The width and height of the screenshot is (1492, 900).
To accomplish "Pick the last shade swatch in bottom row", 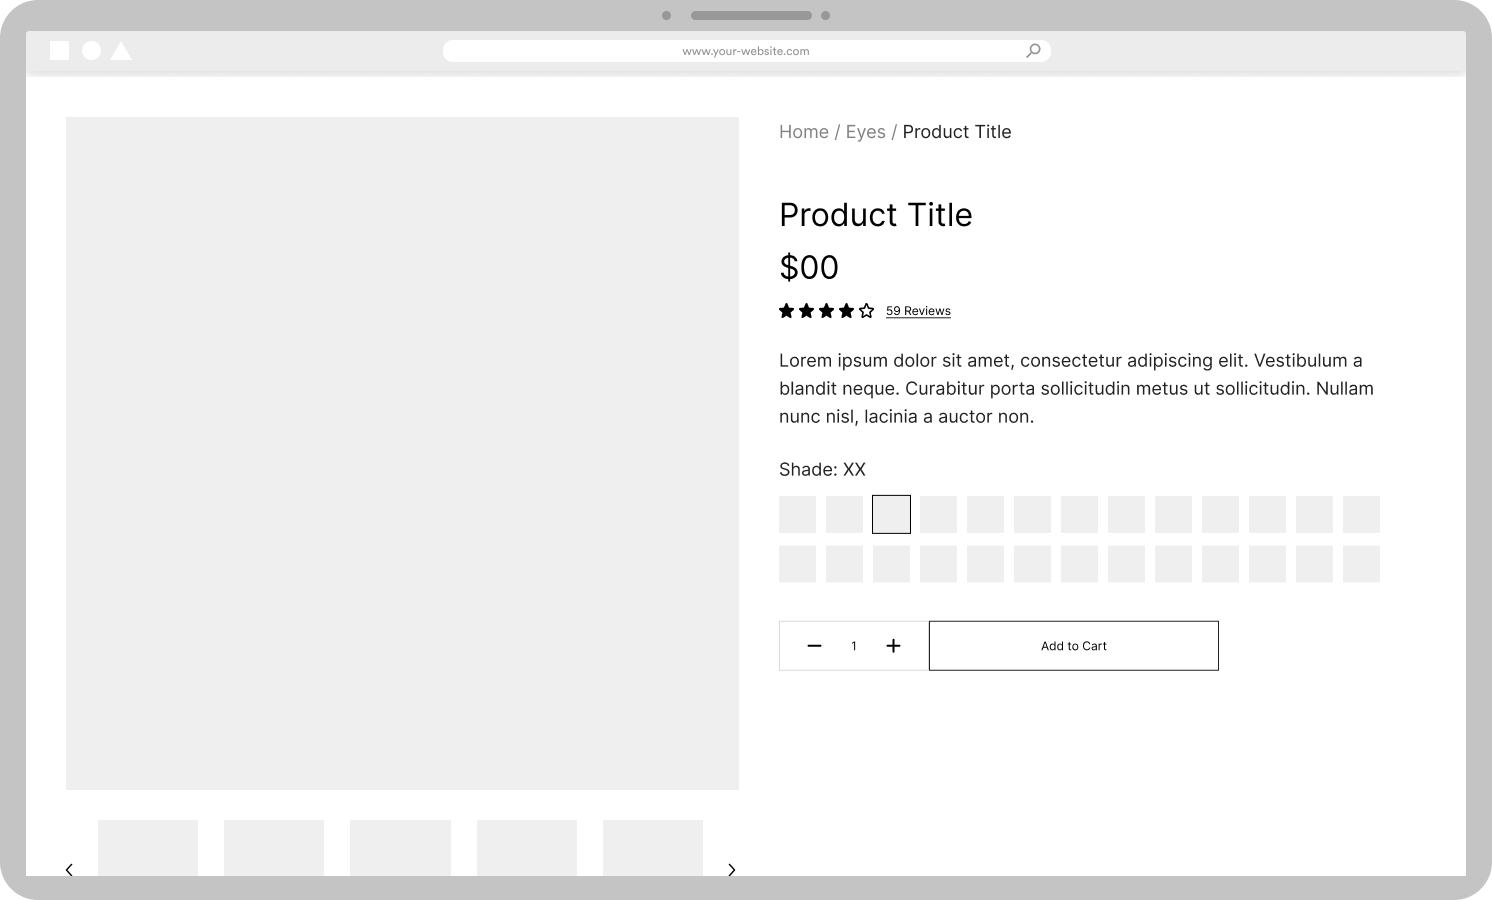I will 1361,564.
